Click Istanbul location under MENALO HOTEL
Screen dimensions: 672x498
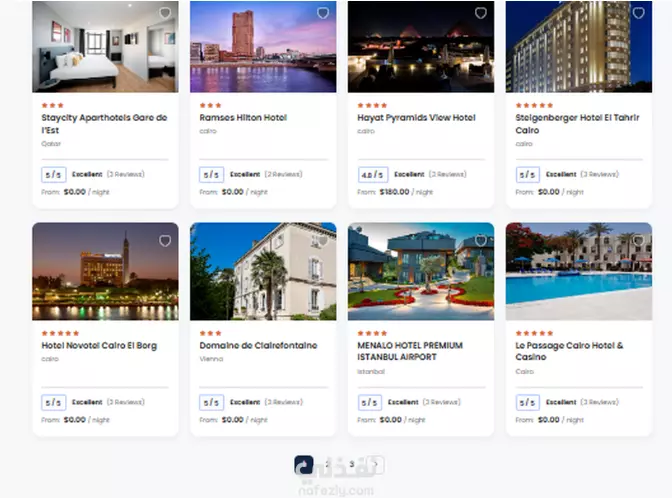371,372
